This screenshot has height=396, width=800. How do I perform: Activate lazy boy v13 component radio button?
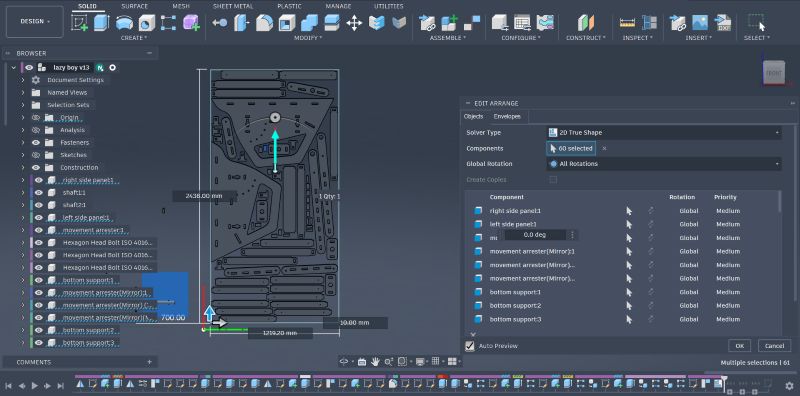[112, 67]
